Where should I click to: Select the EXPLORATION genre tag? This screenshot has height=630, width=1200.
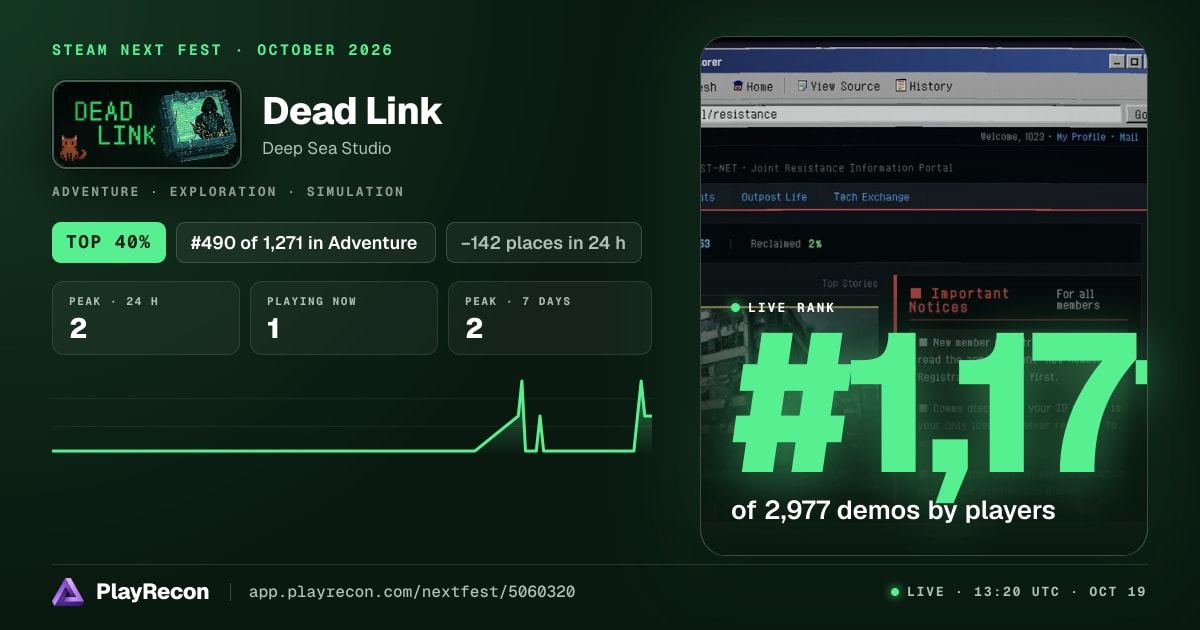(x=223, y=191)
